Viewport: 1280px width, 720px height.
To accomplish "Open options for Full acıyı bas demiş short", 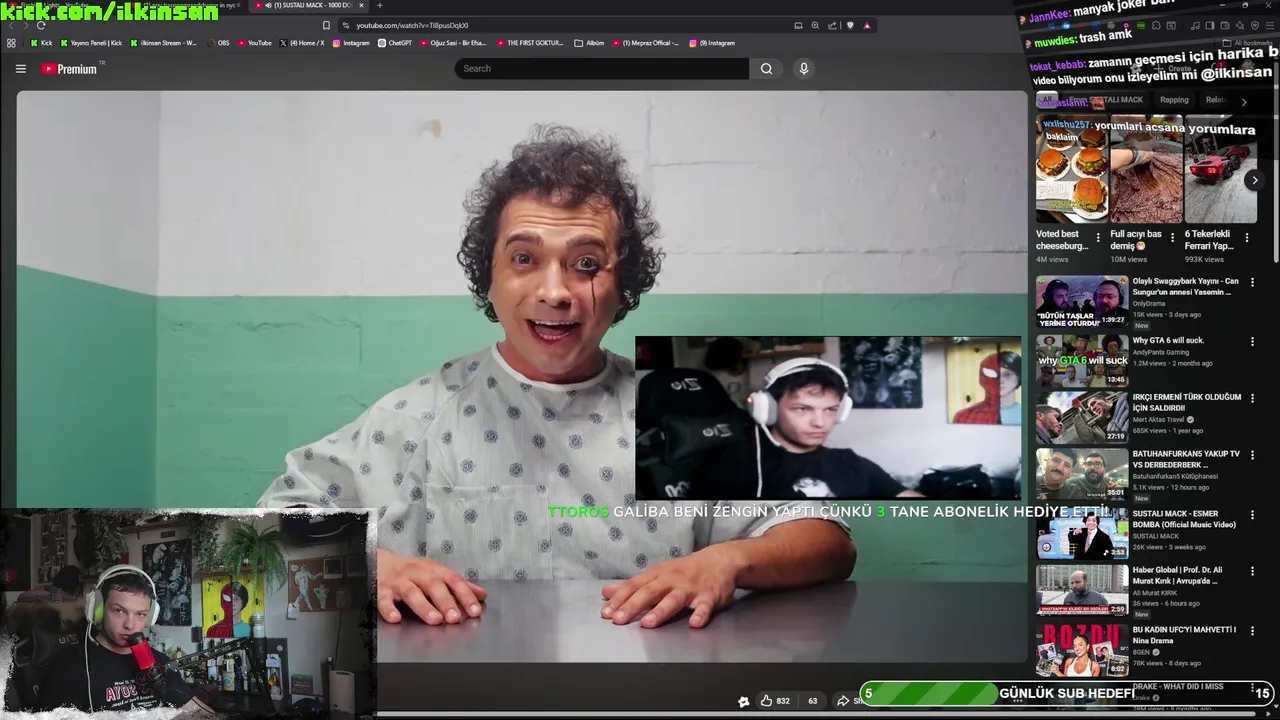I will click(x=1173, y=238).
